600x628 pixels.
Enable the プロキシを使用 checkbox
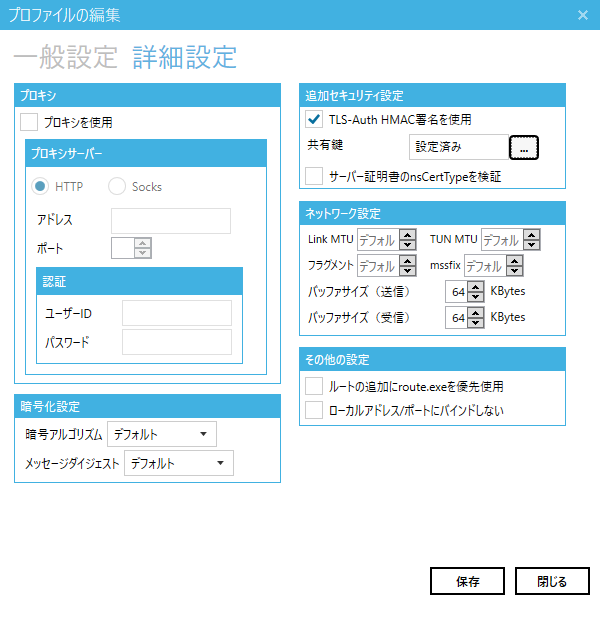[x=29, y=123]
